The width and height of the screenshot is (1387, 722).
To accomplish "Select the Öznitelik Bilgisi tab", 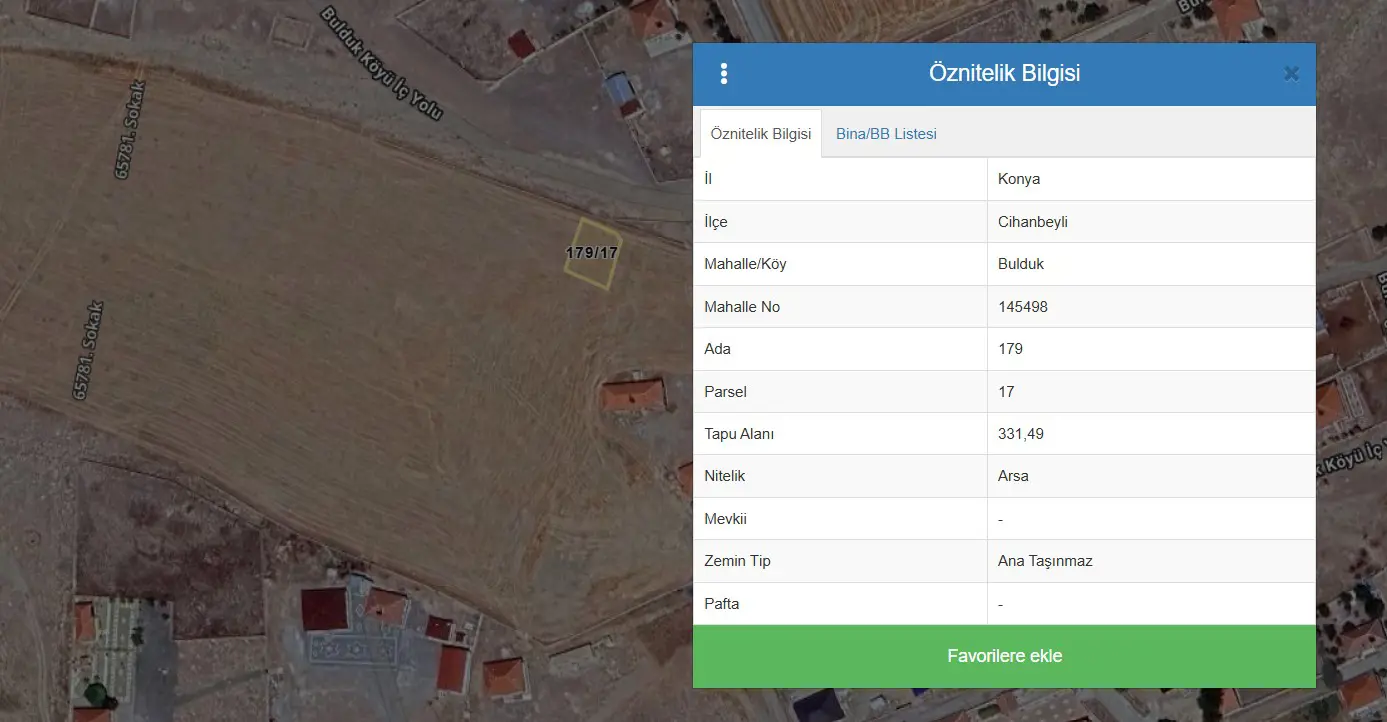I will 761,134.
